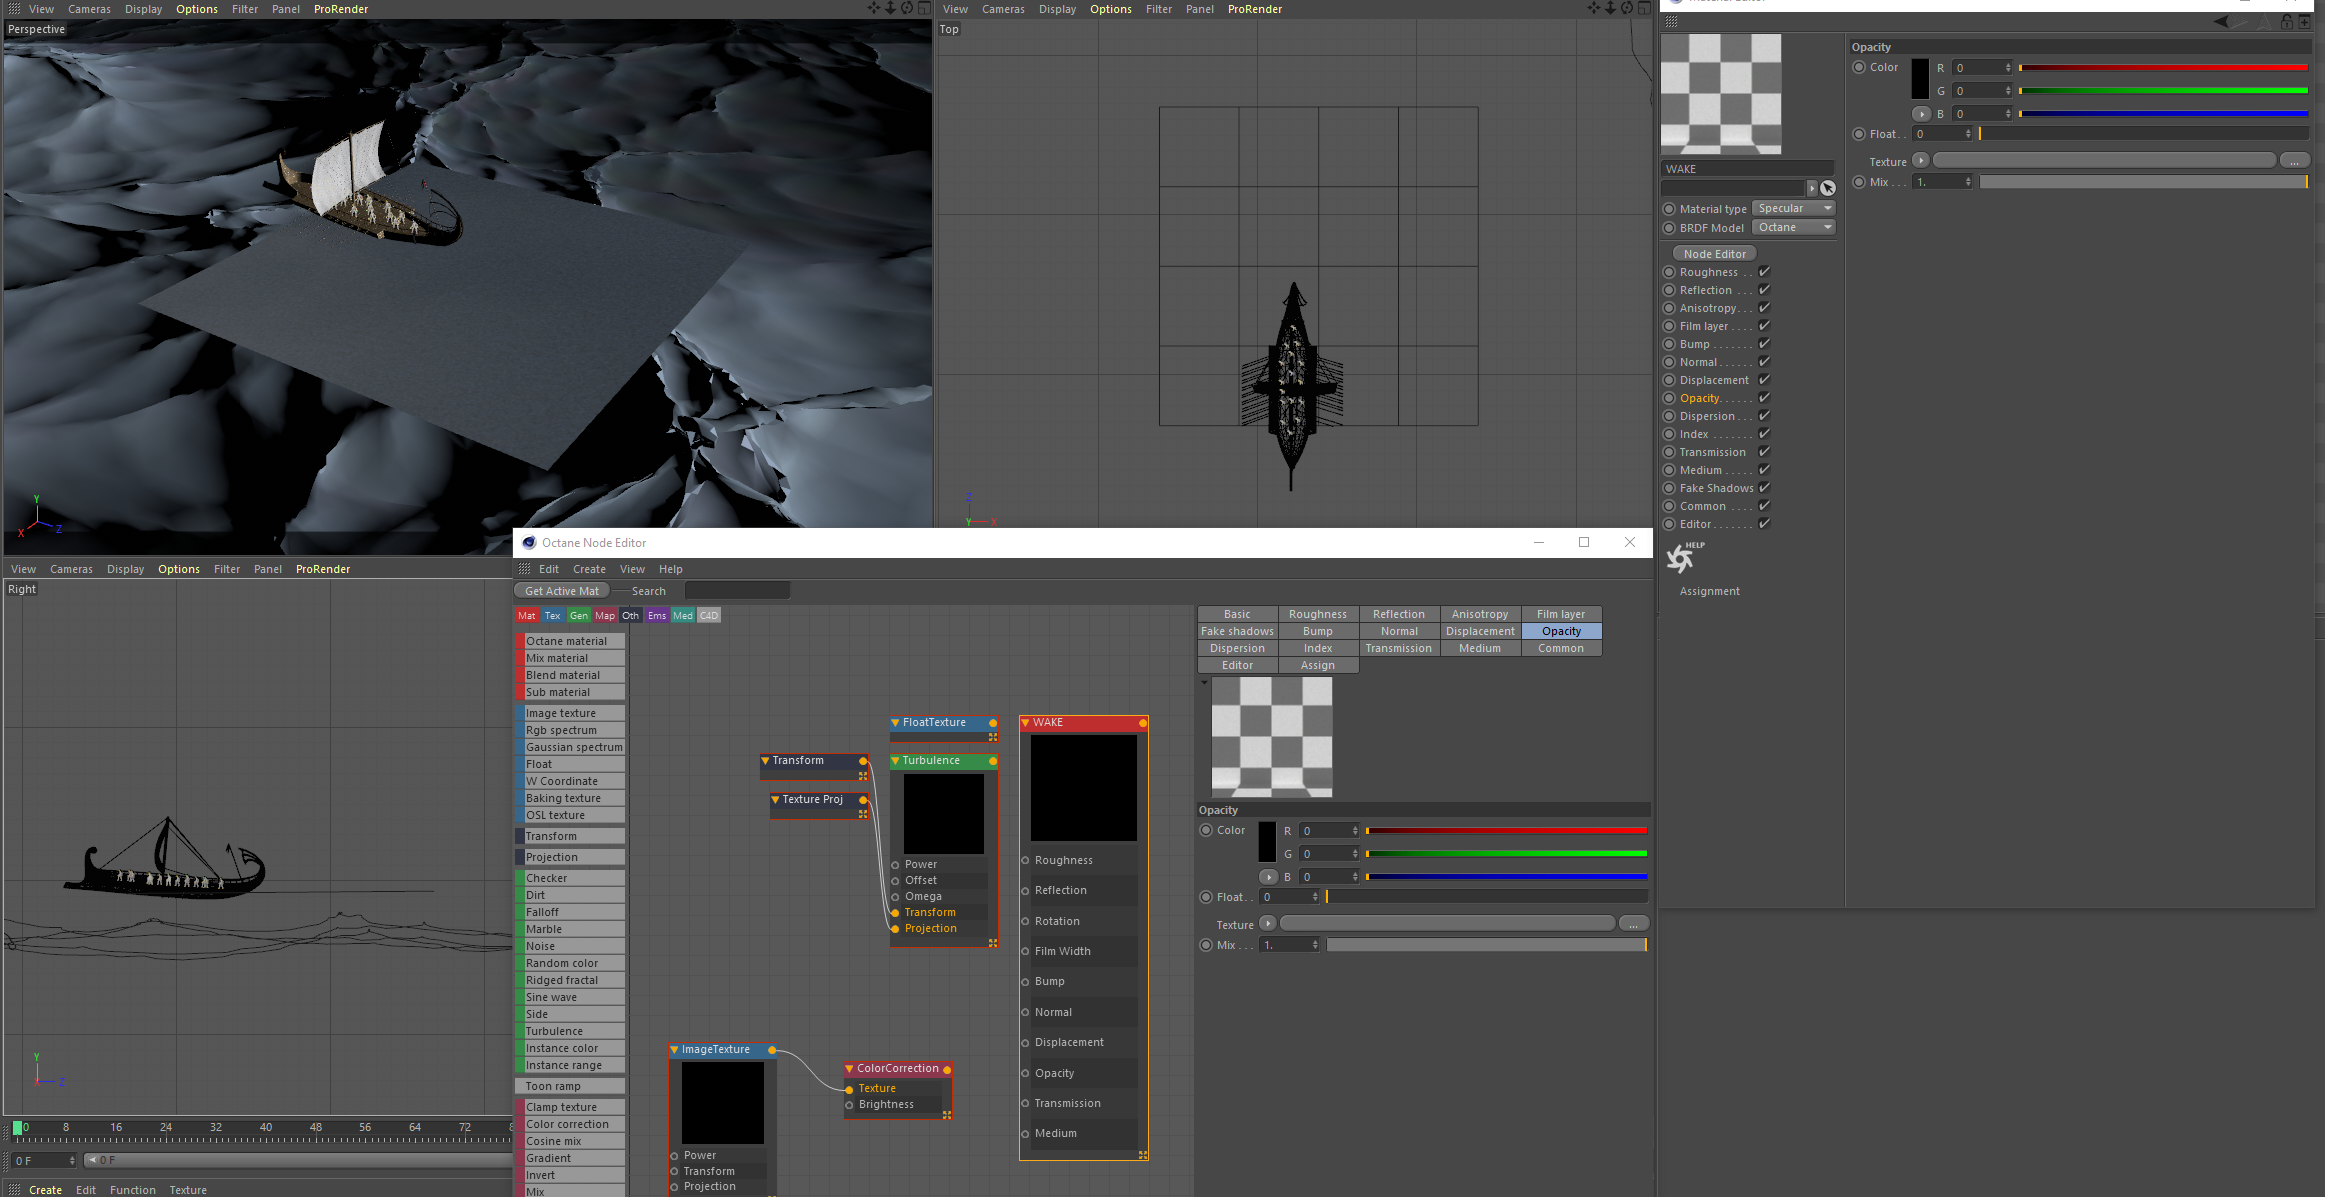Open the Material type dropdown

pyautogui.click(x=1794, y=208)
